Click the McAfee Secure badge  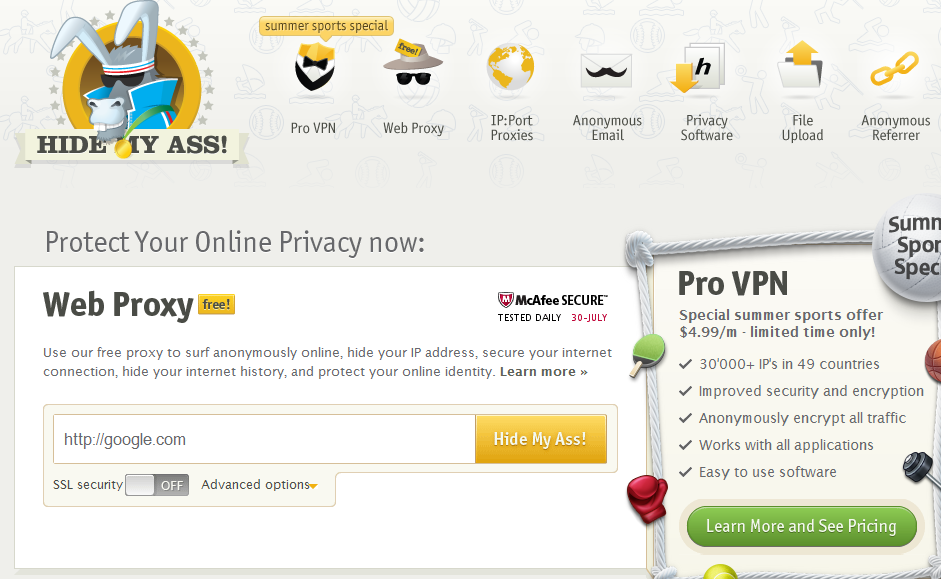pyautogui.click(x=552, y=307)
